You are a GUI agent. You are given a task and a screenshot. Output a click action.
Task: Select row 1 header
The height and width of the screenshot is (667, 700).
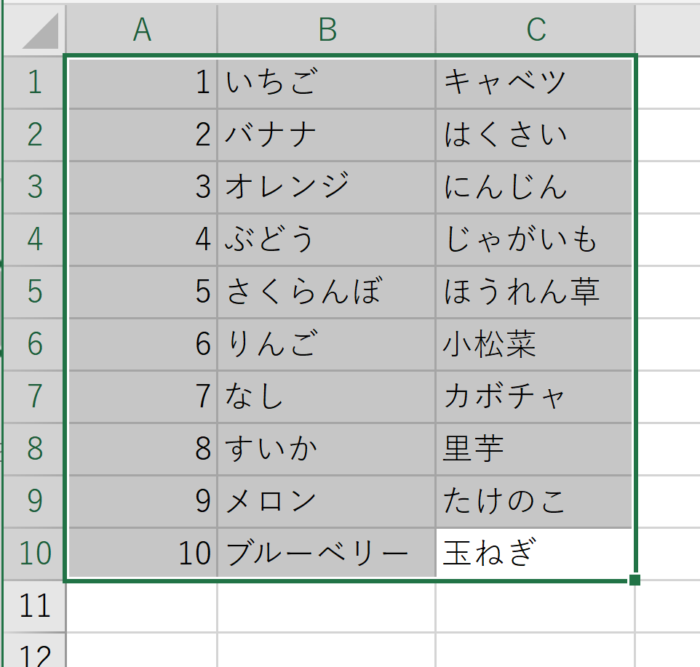[34, 82]
